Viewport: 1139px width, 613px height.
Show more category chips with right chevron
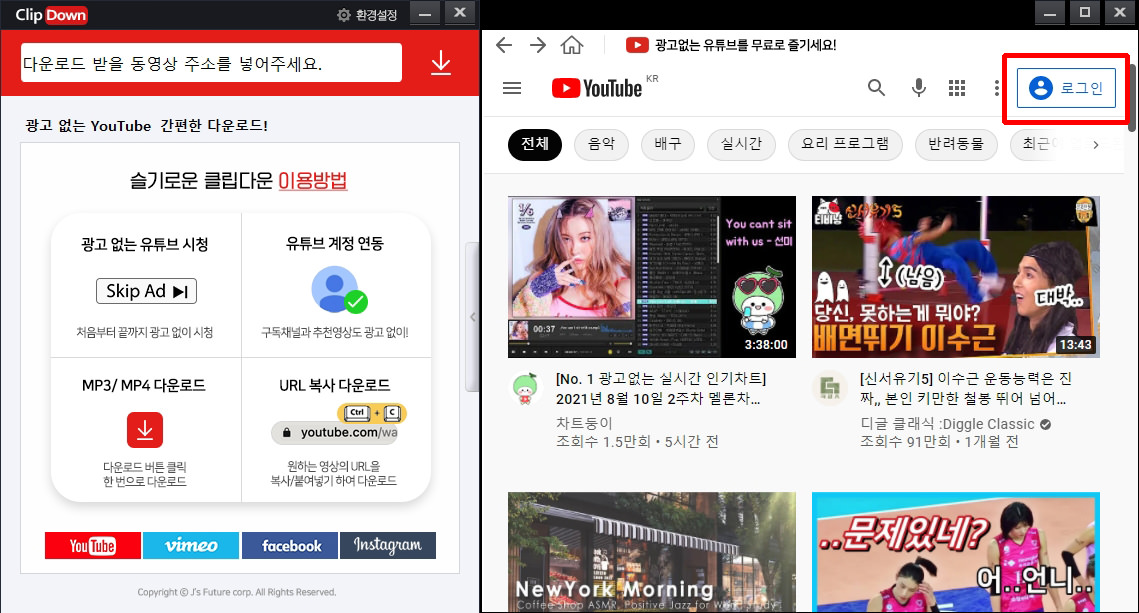click(x=1095, y=145)
